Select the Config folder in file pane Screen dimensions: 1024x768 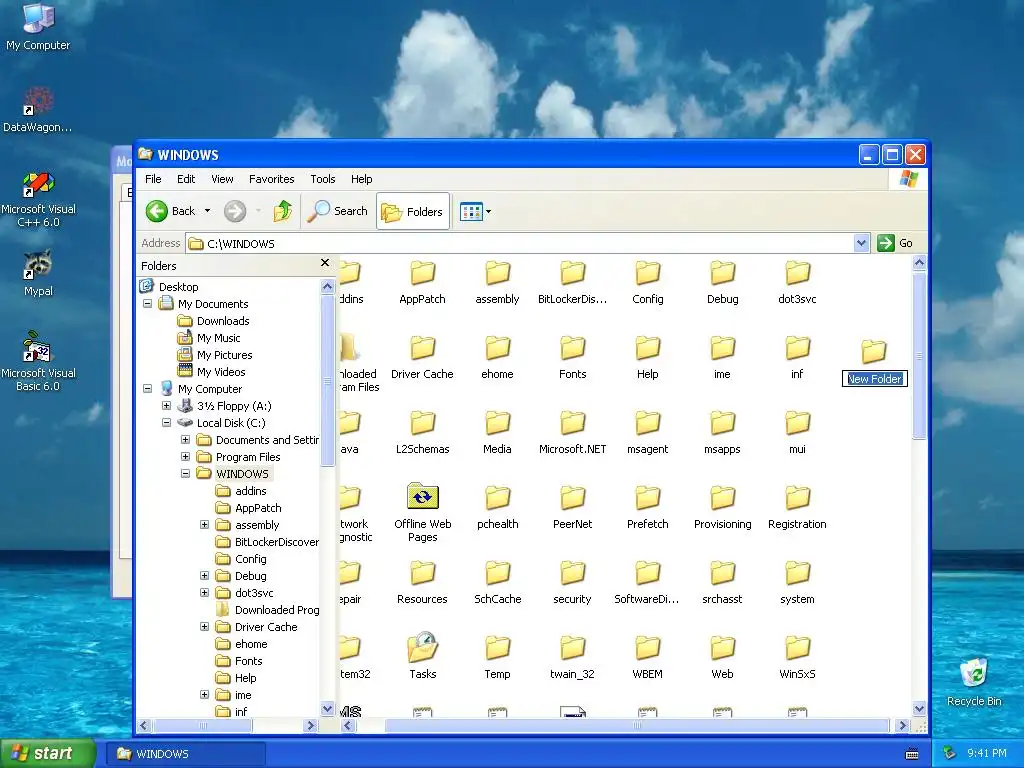648,283
